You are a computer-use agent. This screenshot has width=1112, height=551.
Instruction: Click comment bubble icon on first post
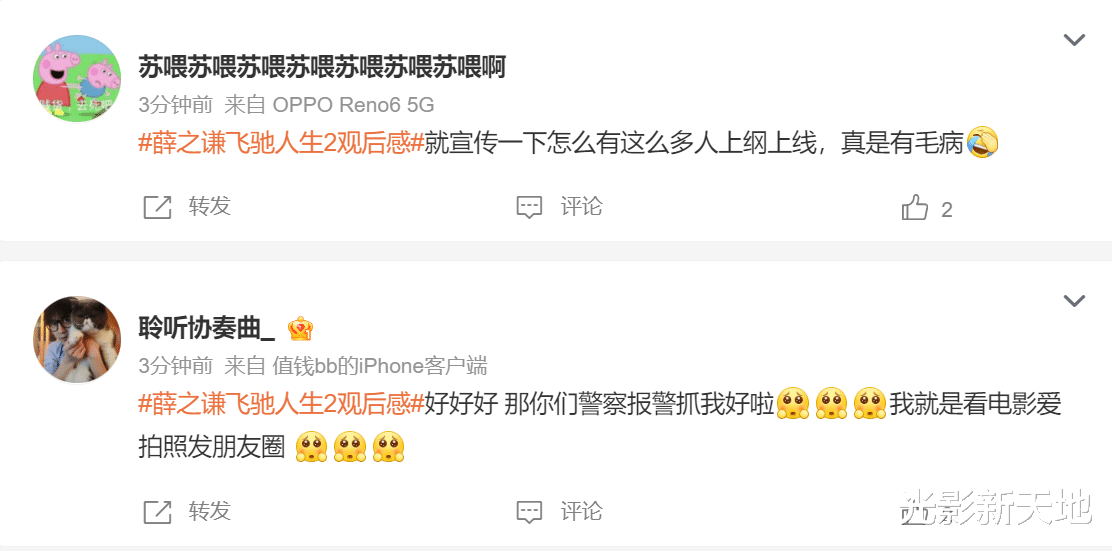click(x=529, y=208)
